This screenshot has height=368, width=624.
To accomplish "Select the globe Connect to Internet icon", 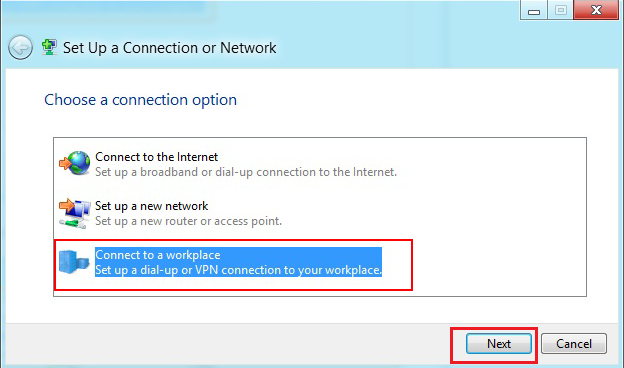I will click(75, 163).
